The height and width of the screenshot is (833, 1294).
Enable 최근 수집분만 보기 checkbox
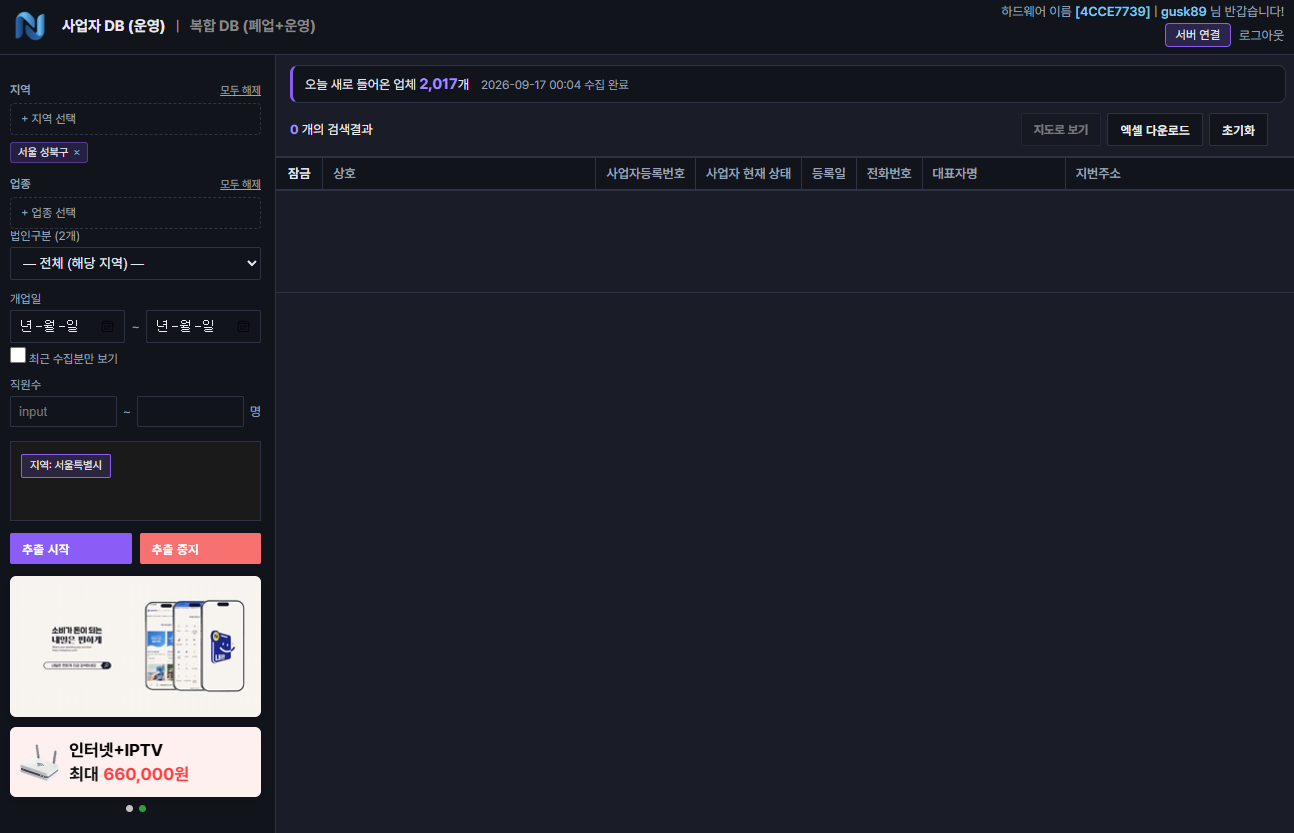coord(18,355)
